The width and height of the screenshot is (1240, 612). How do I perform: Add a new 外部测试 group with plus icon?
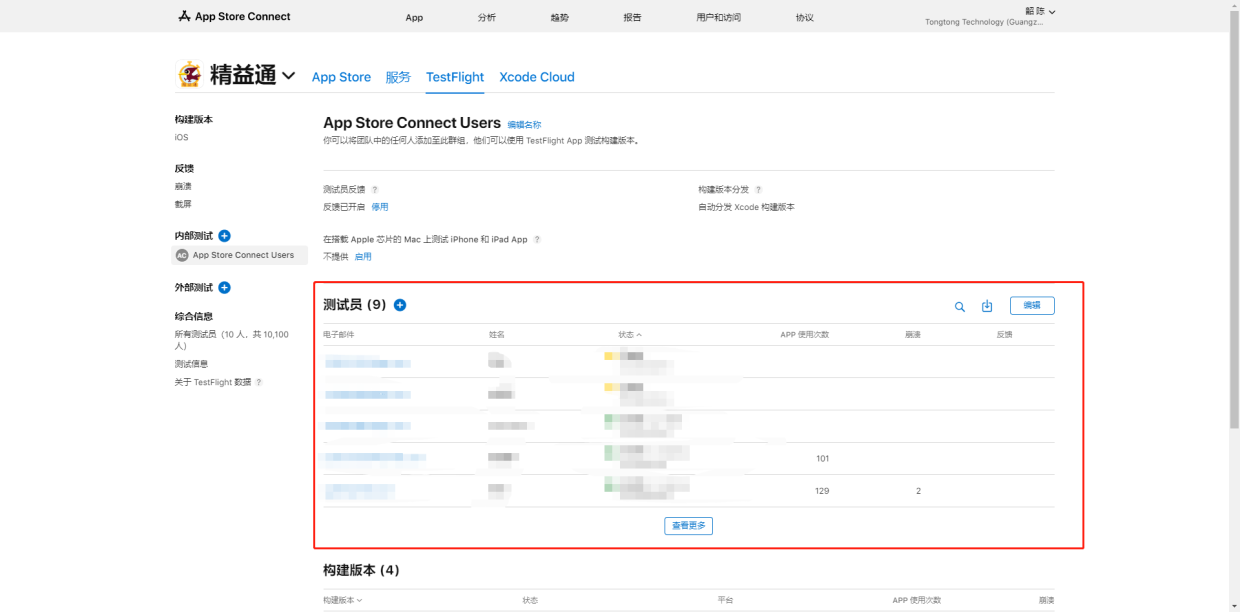(224, 288)
